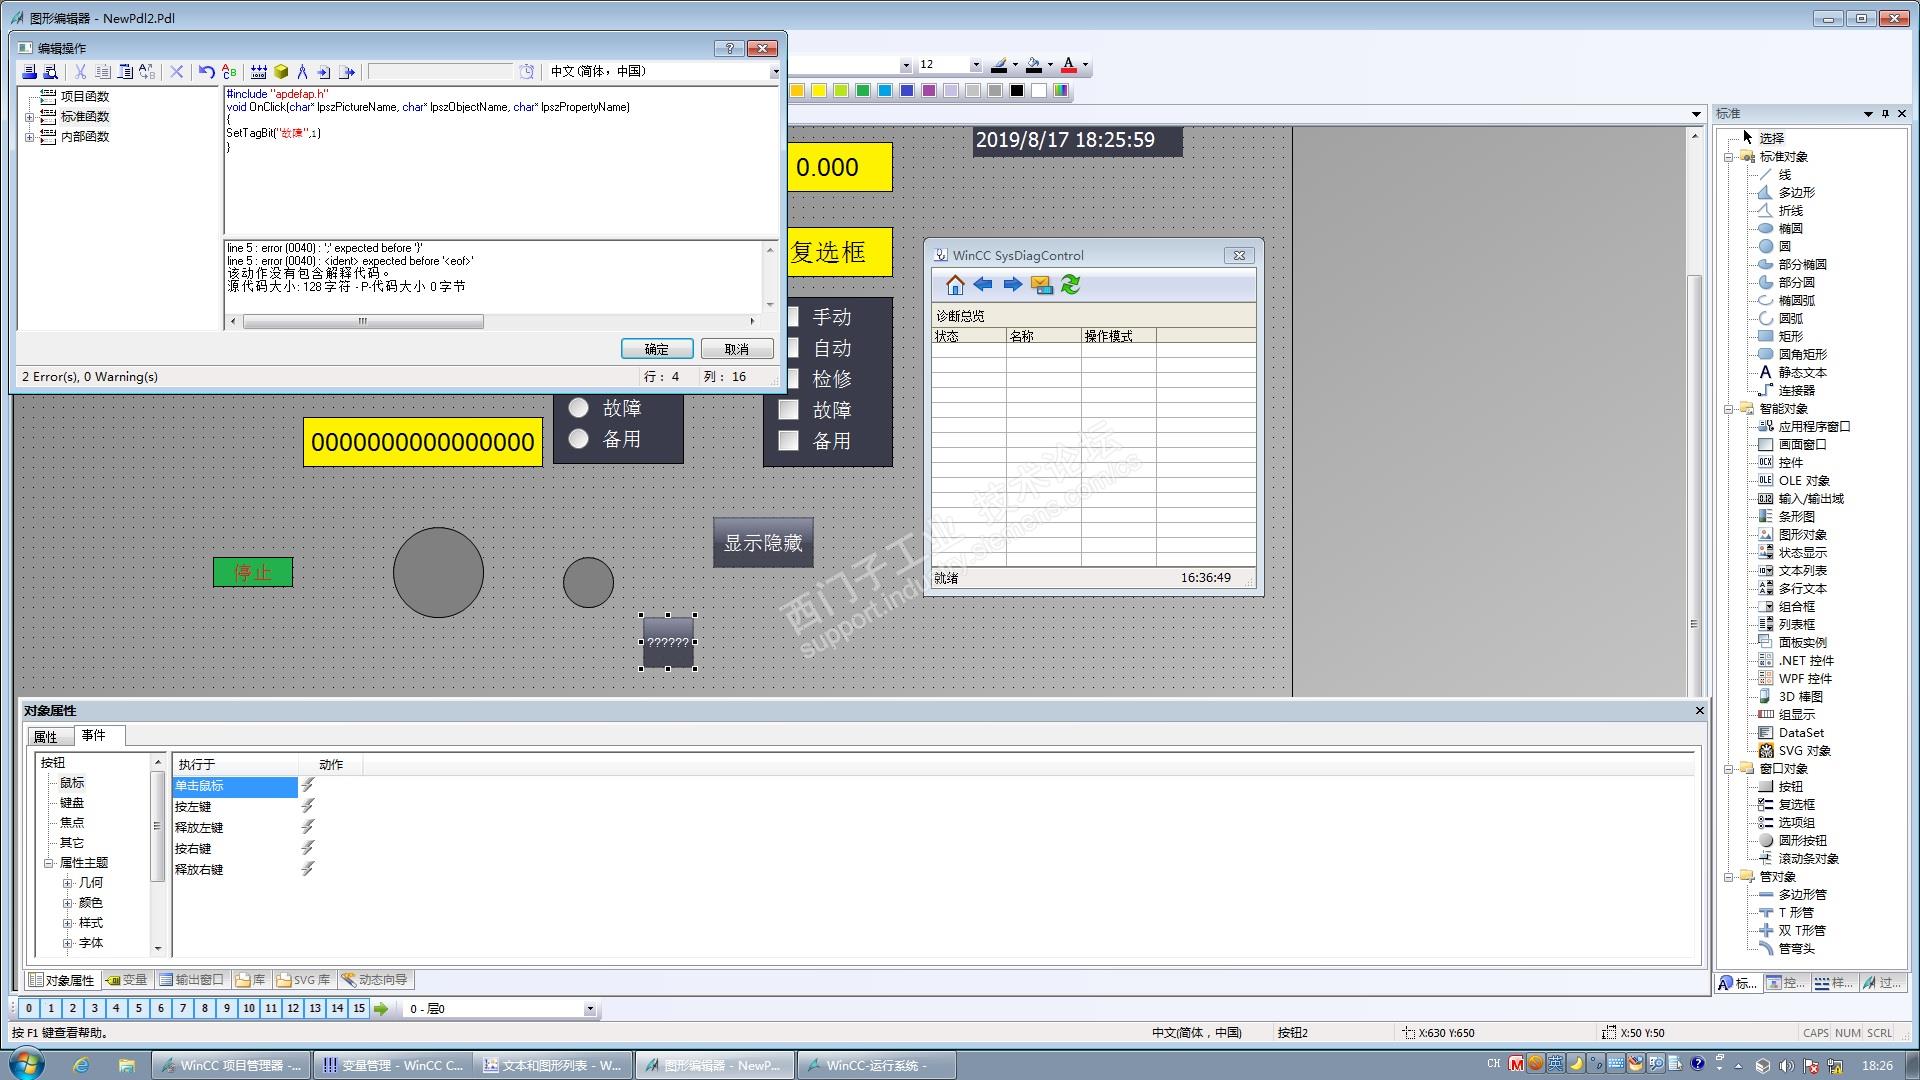Click the home icon in SysDiagControl
1920x1080 pixels.
(x=955, y=285)
